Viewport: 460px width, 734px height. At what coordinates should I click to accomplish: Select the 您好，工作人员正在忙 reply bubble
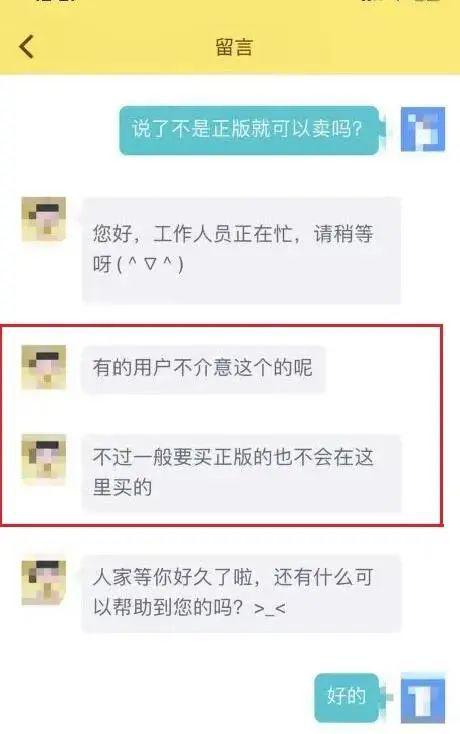[x=241, y=250]
